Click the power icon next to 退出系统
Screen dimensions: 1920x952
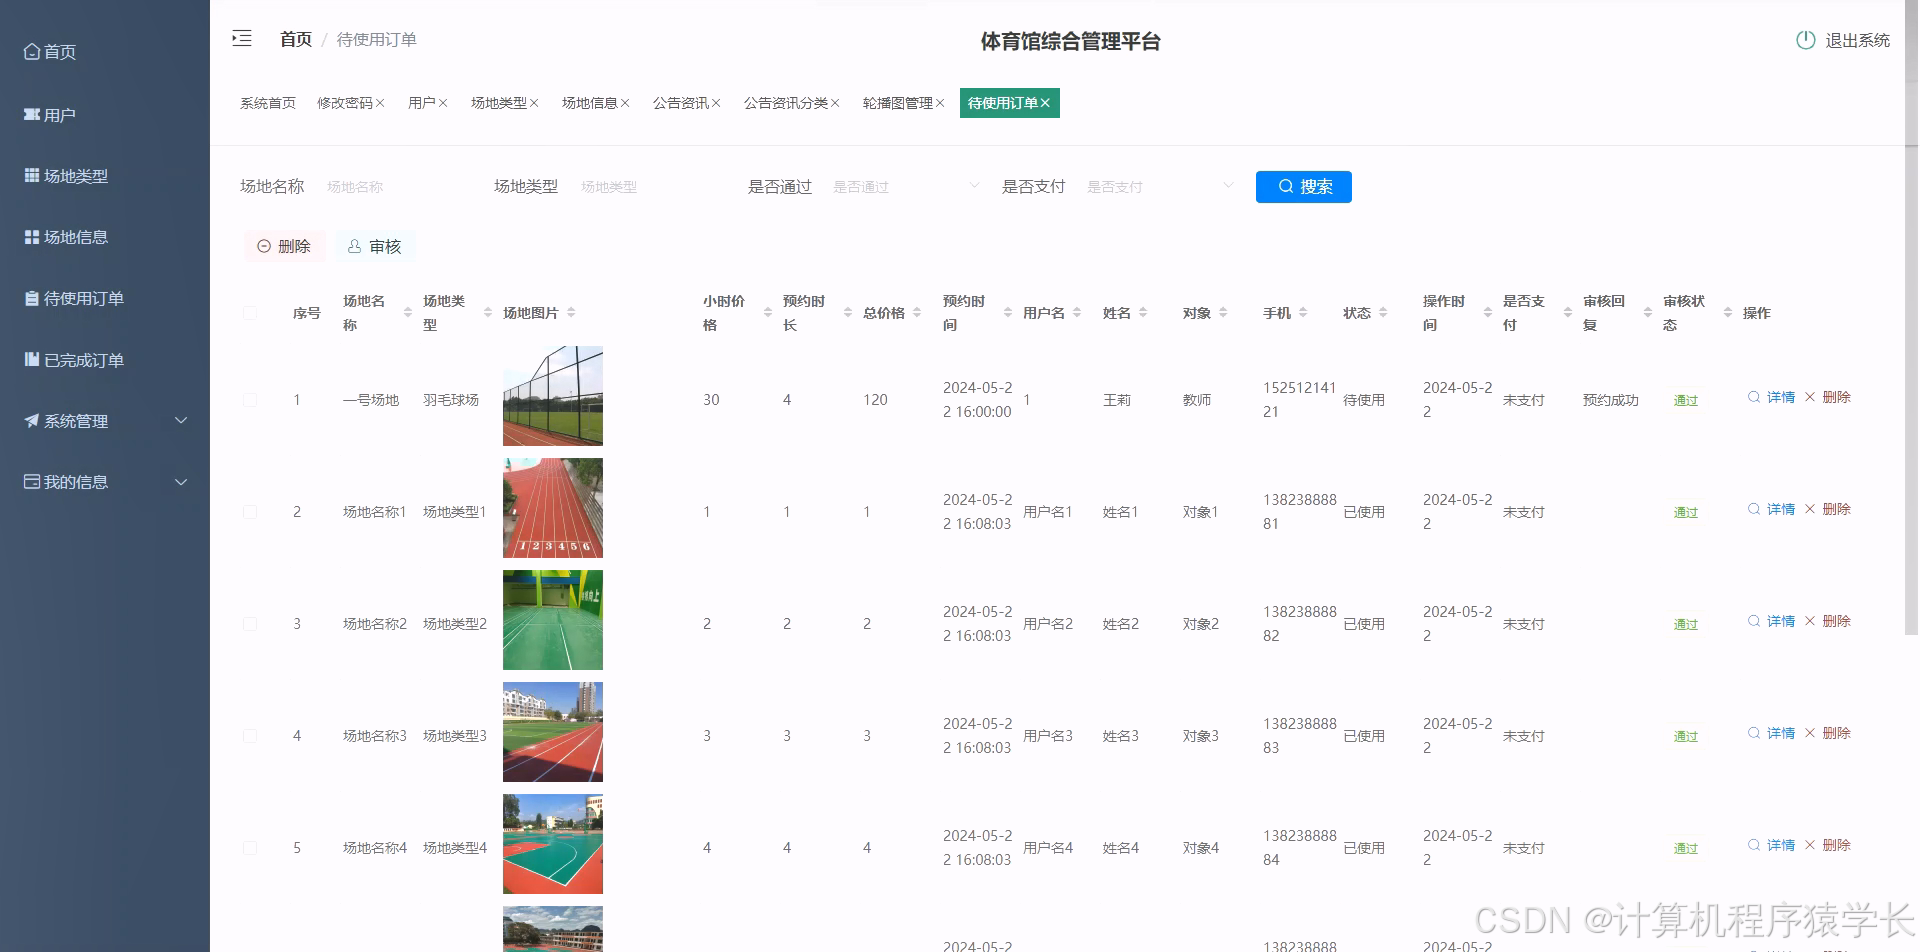click(x=1805, y=40)
